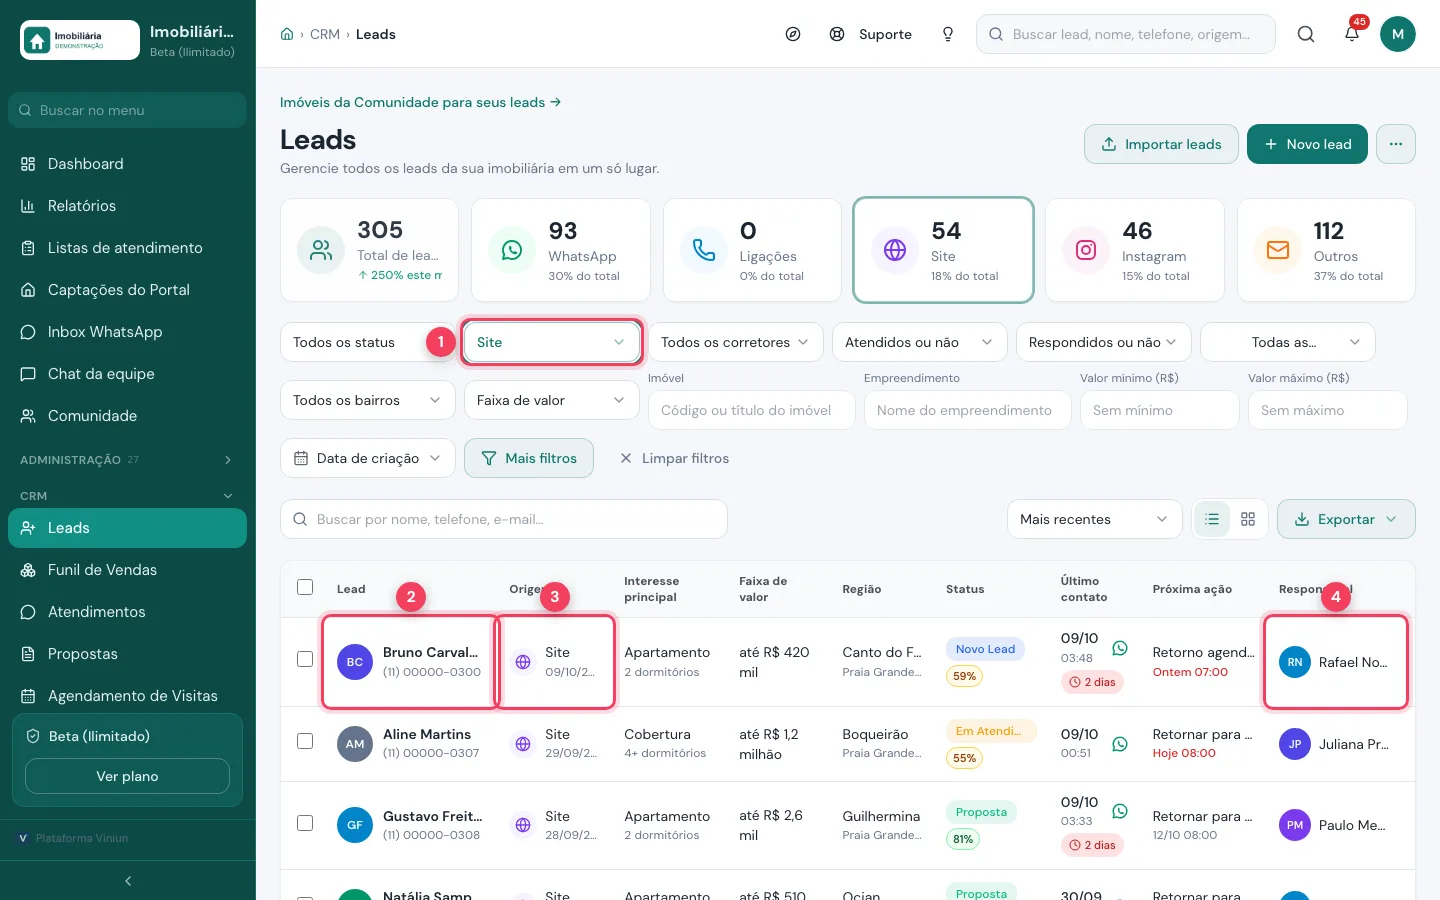Check the Gustavo Freitas lead checkbox
The height and width of the screenshot is (900, 1440).
point(305,823)
